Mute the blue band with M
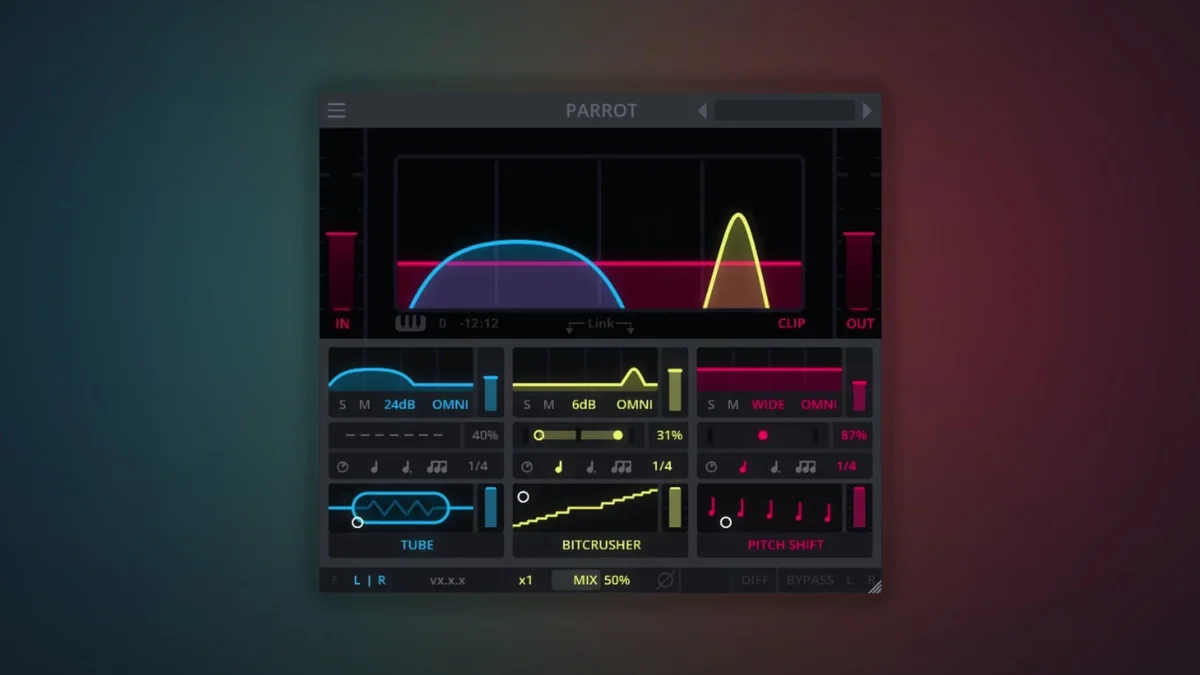Viewport: 1200px width, 675px height. tap(365, 405)
